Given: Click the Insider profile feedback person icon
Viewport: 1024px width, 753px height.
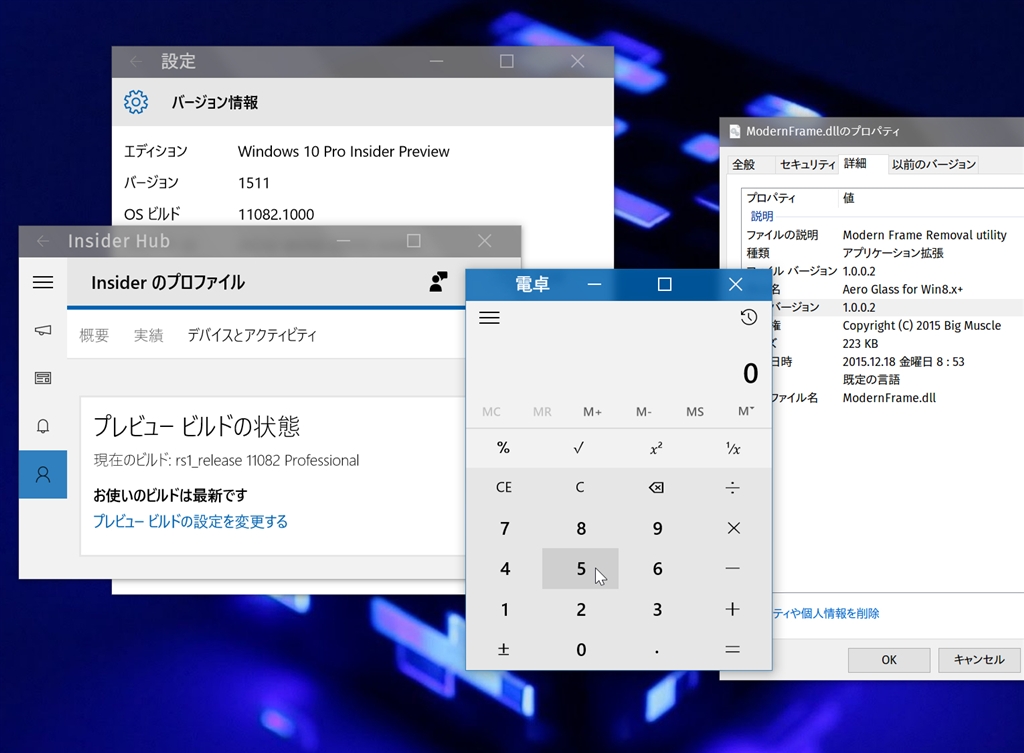Looking at the screenshot, I should click(x=438, y=281).
